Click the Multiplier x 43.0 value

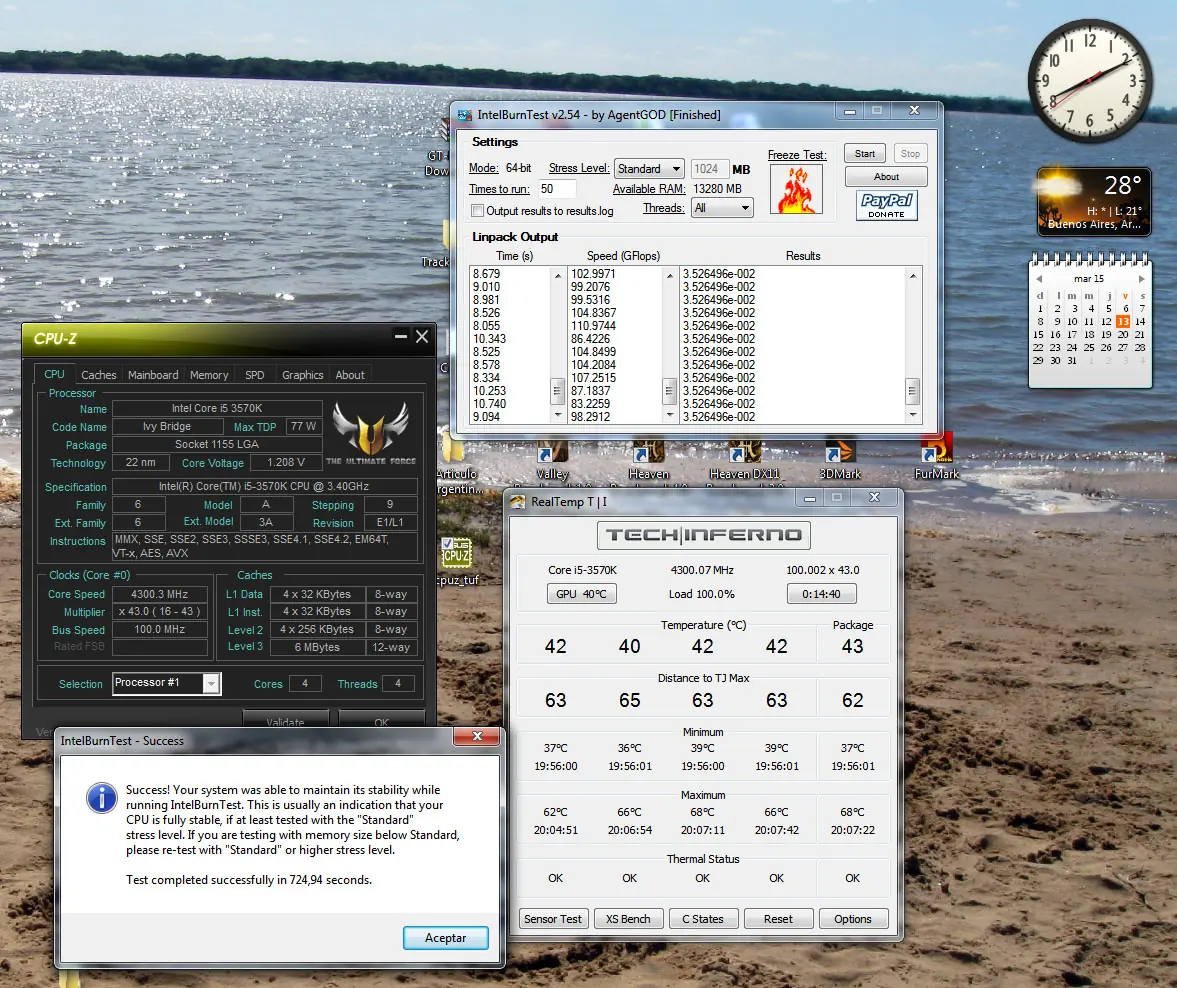tap(160, 611)
